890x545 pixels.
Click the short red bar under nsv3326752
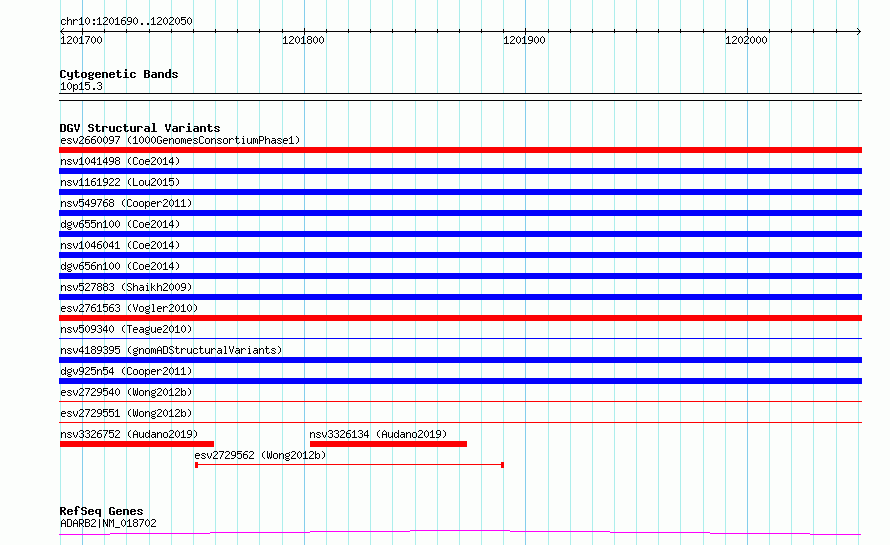point(137,444)
